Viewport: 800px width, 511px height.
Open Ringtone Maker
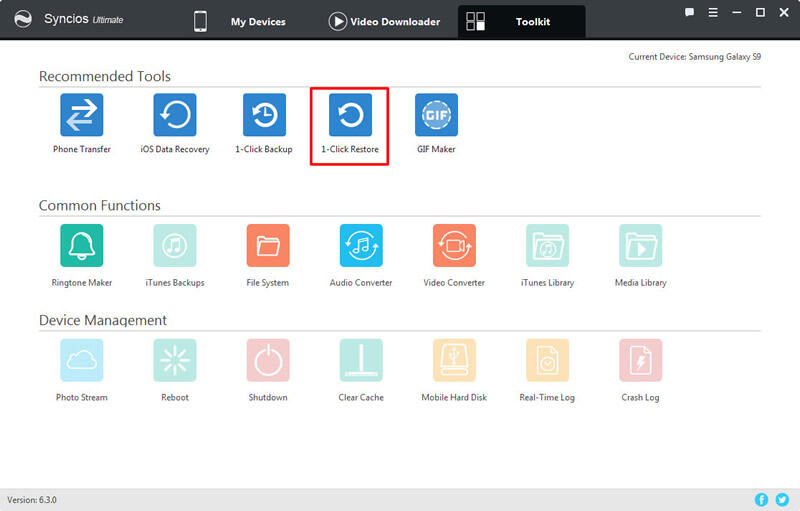pyautogui.click(x=82, y=245)
